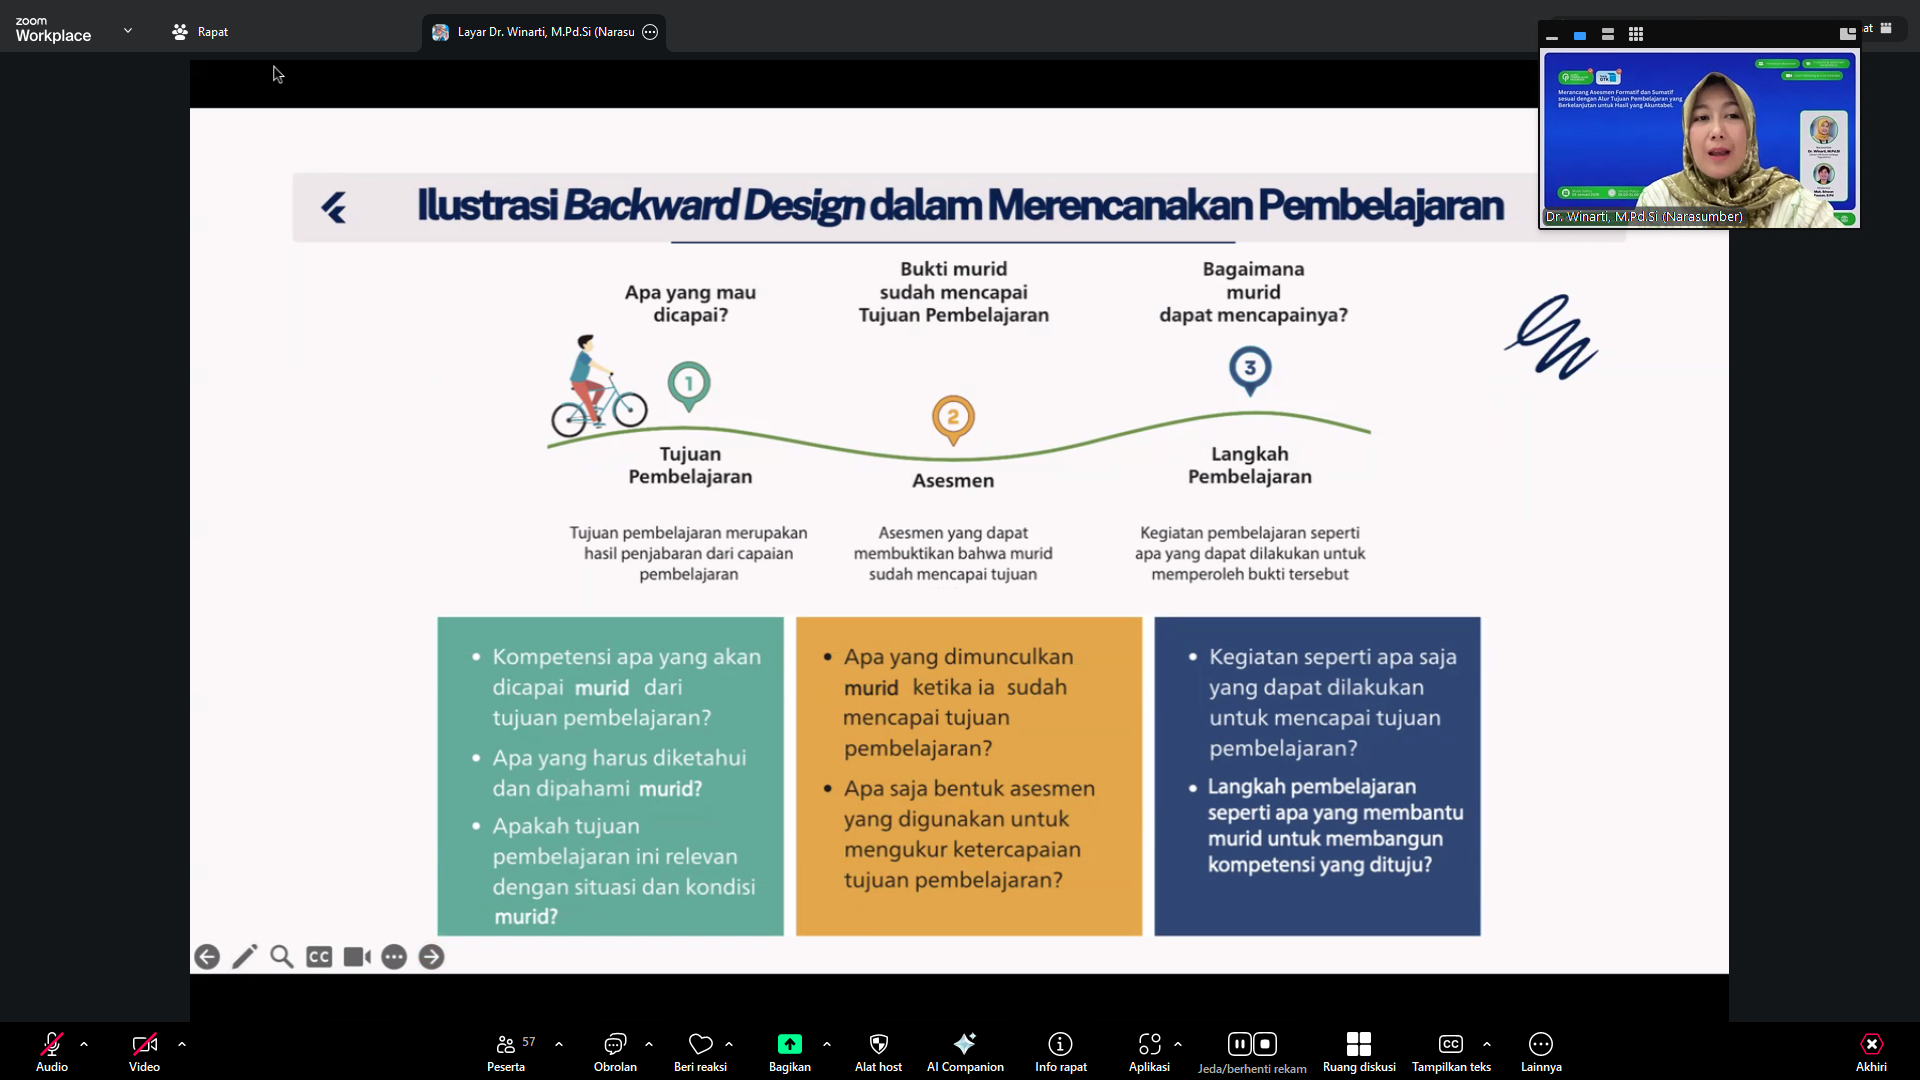Open shared screen tab options ellipsis
Screen dimensions: 1920x1080
[x=650, y=32]
